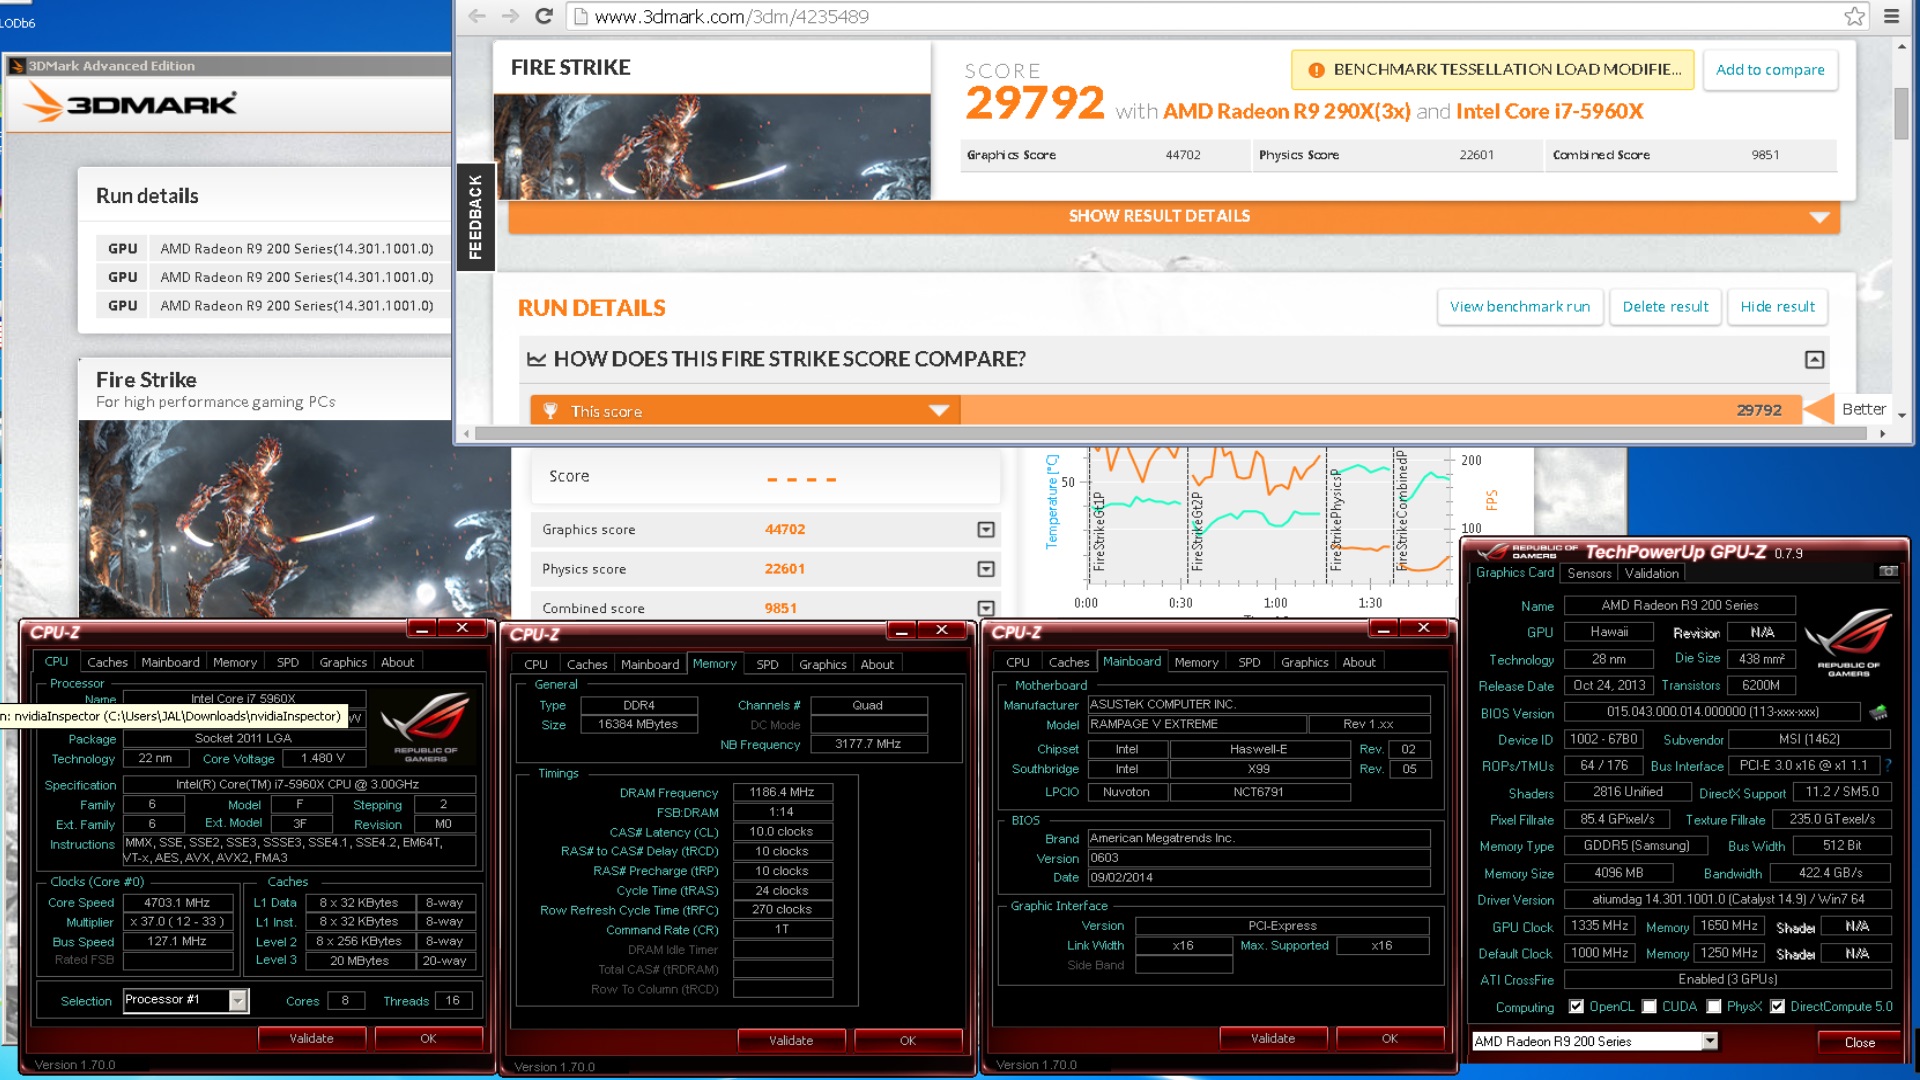Open the GPU-Z graphics card selector dropdown
Screen dimensions: 1920x1080
[1710, 1041]
